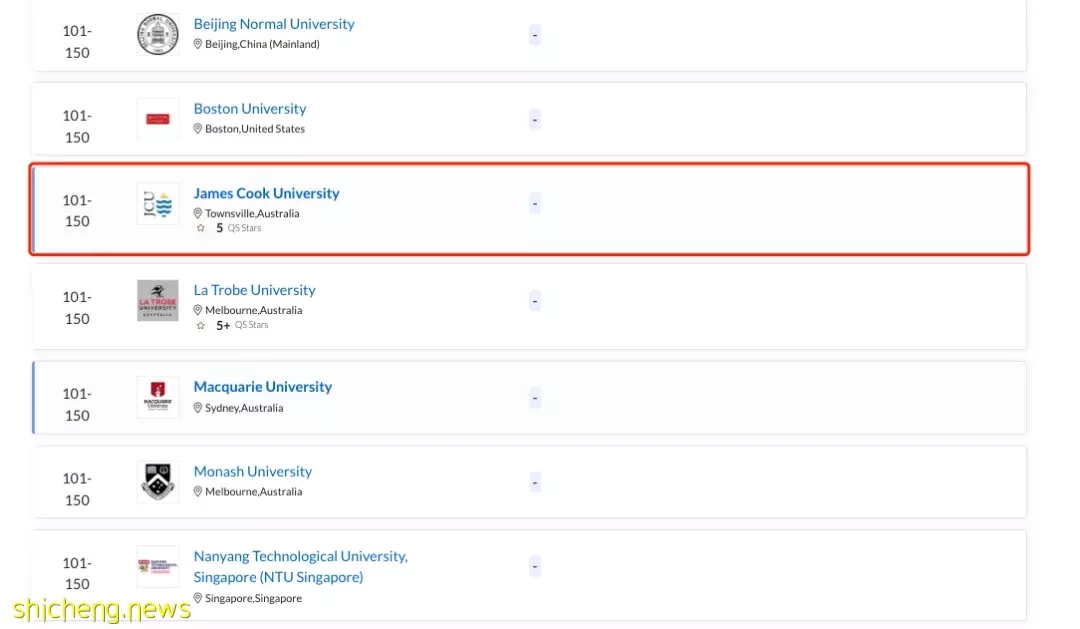The width and height of the screenshot is (1080, 629).
Task: Click the location pin beside Boston,United States
Action: point(198,129)
